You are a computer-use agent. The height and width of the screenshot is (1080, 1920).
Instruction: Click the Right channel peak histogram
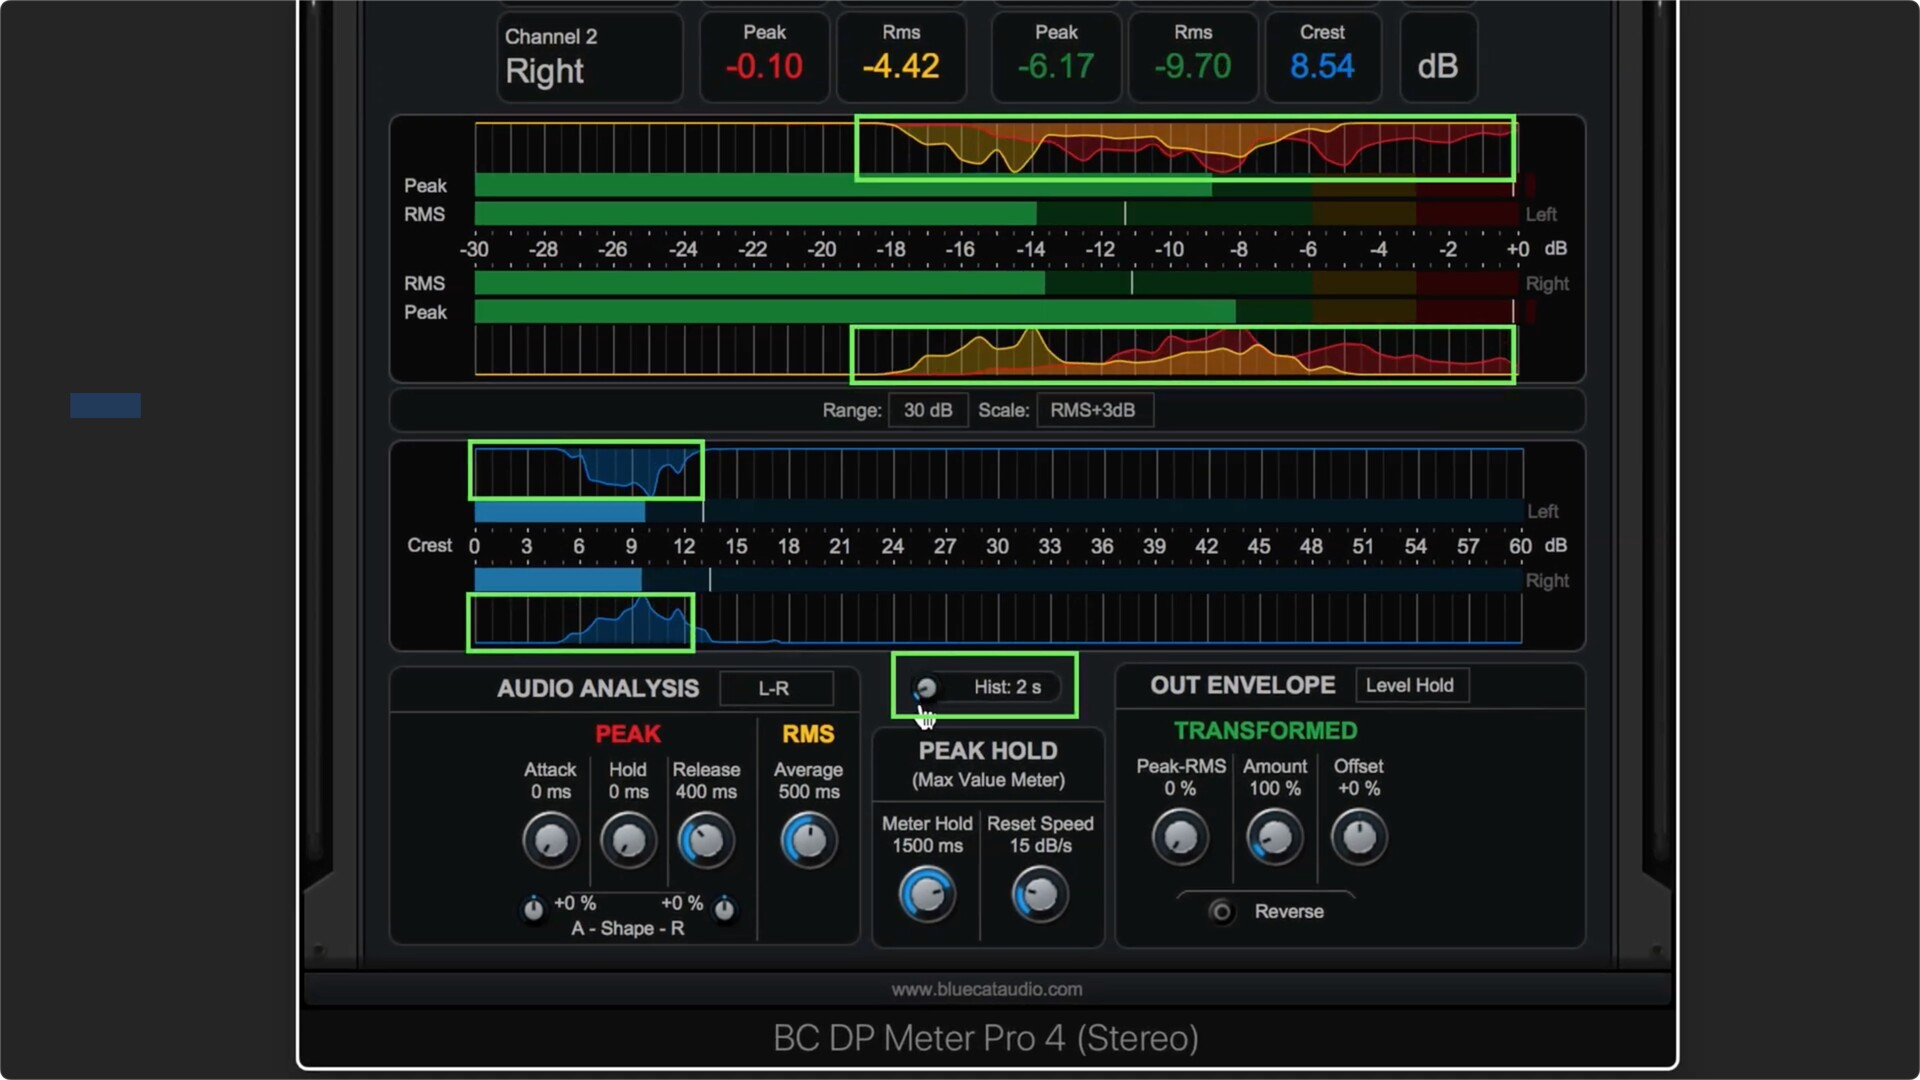(x=995, y=352)
